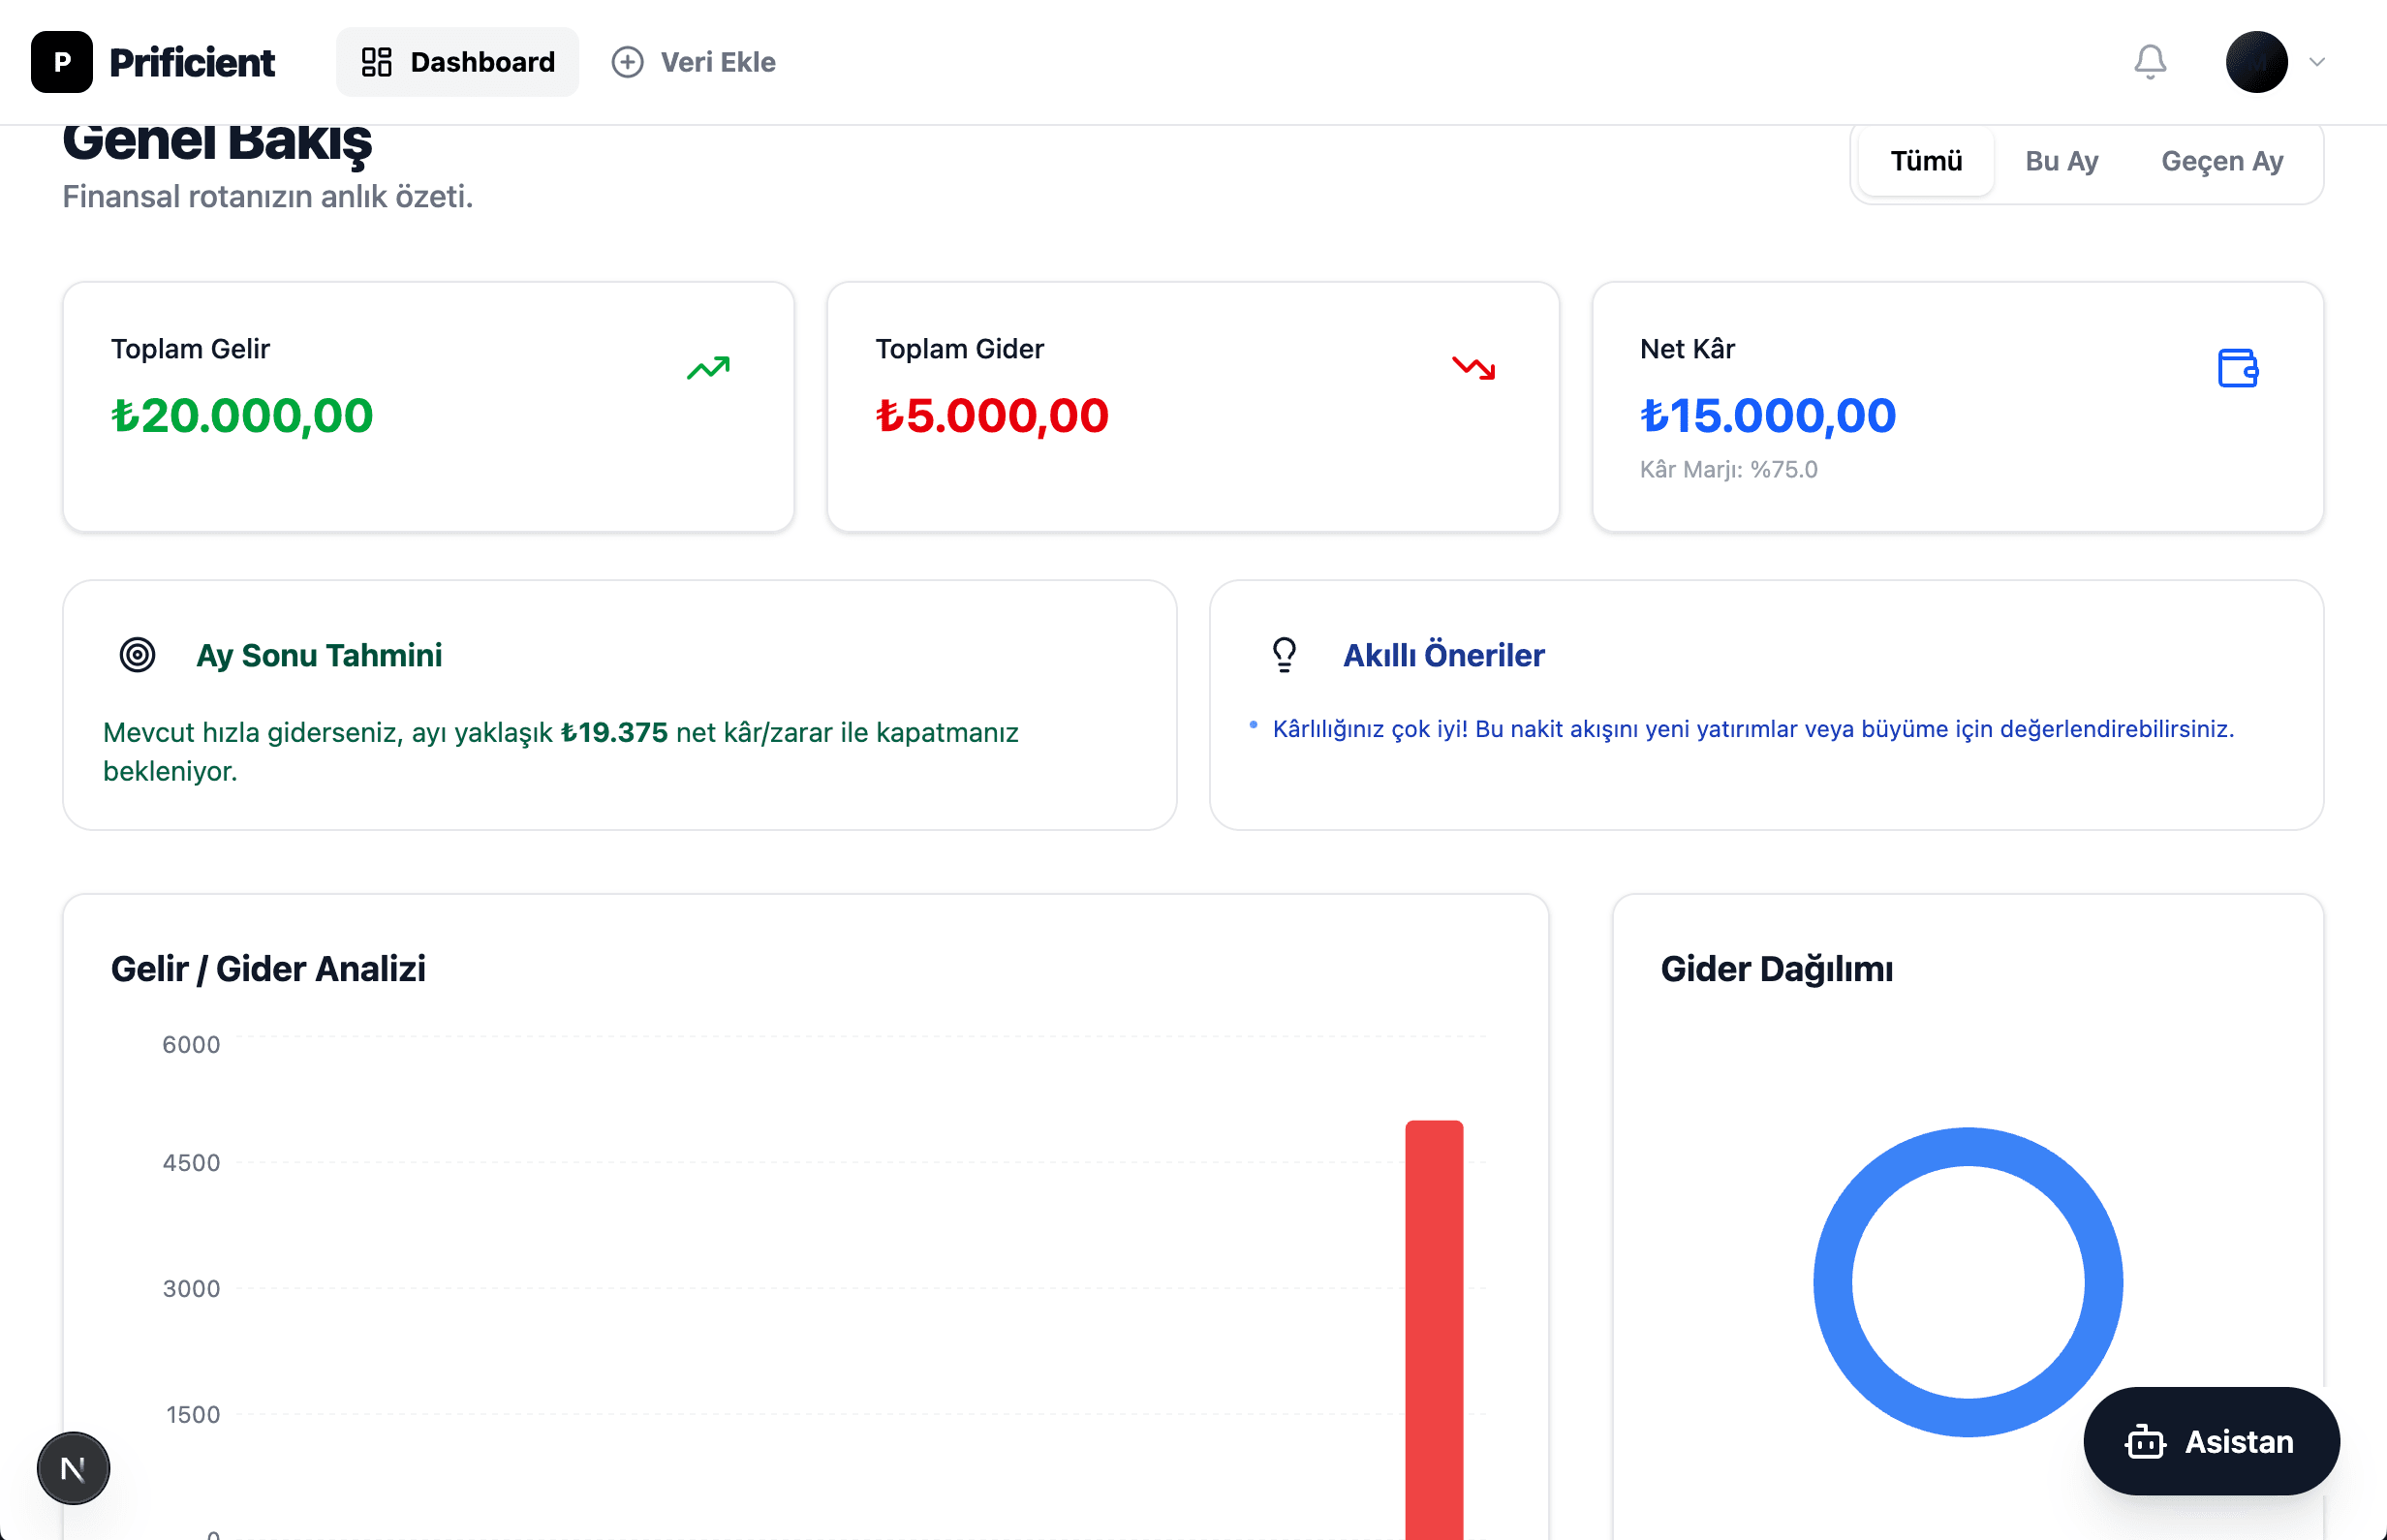Click the Prificient logo icon

[62, 61]
